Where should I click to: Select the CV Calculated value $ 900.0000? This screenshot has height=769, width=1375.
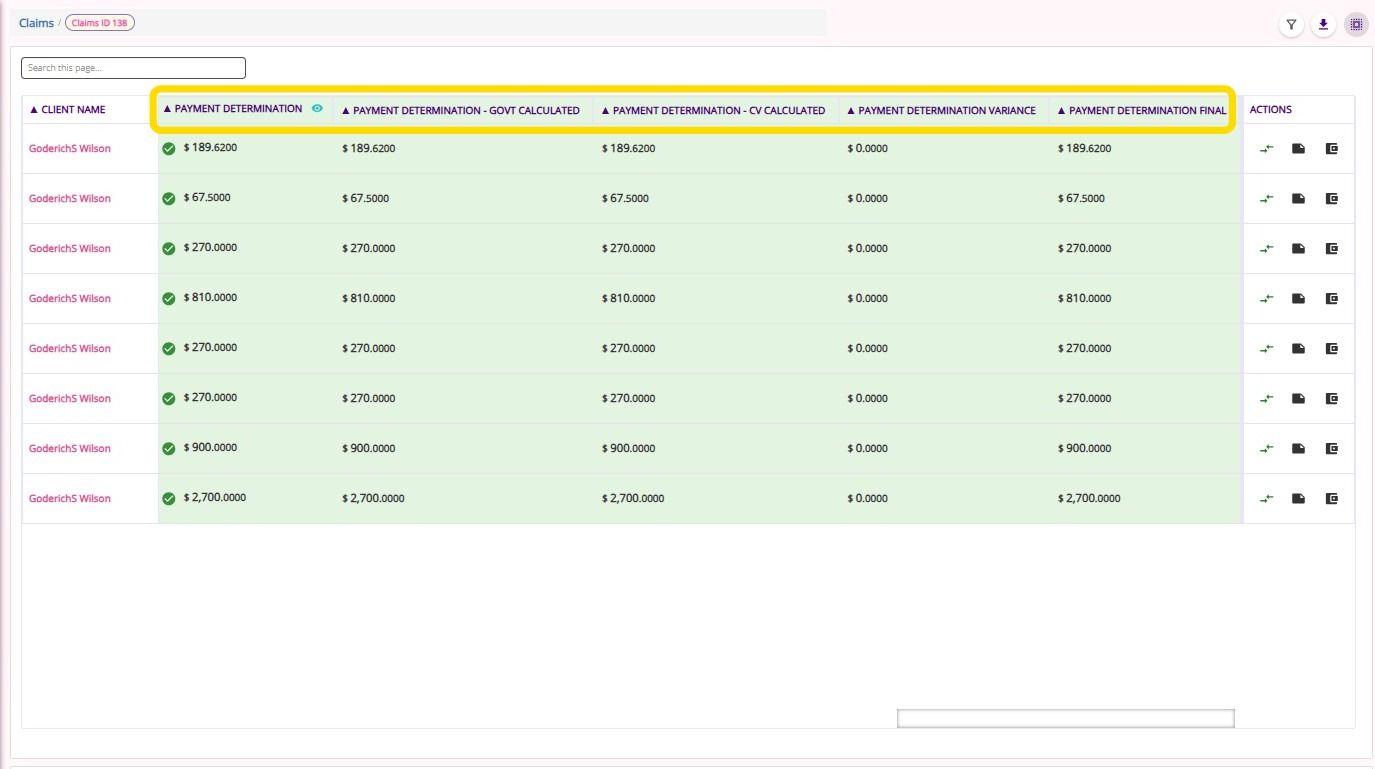pos(628,449)
